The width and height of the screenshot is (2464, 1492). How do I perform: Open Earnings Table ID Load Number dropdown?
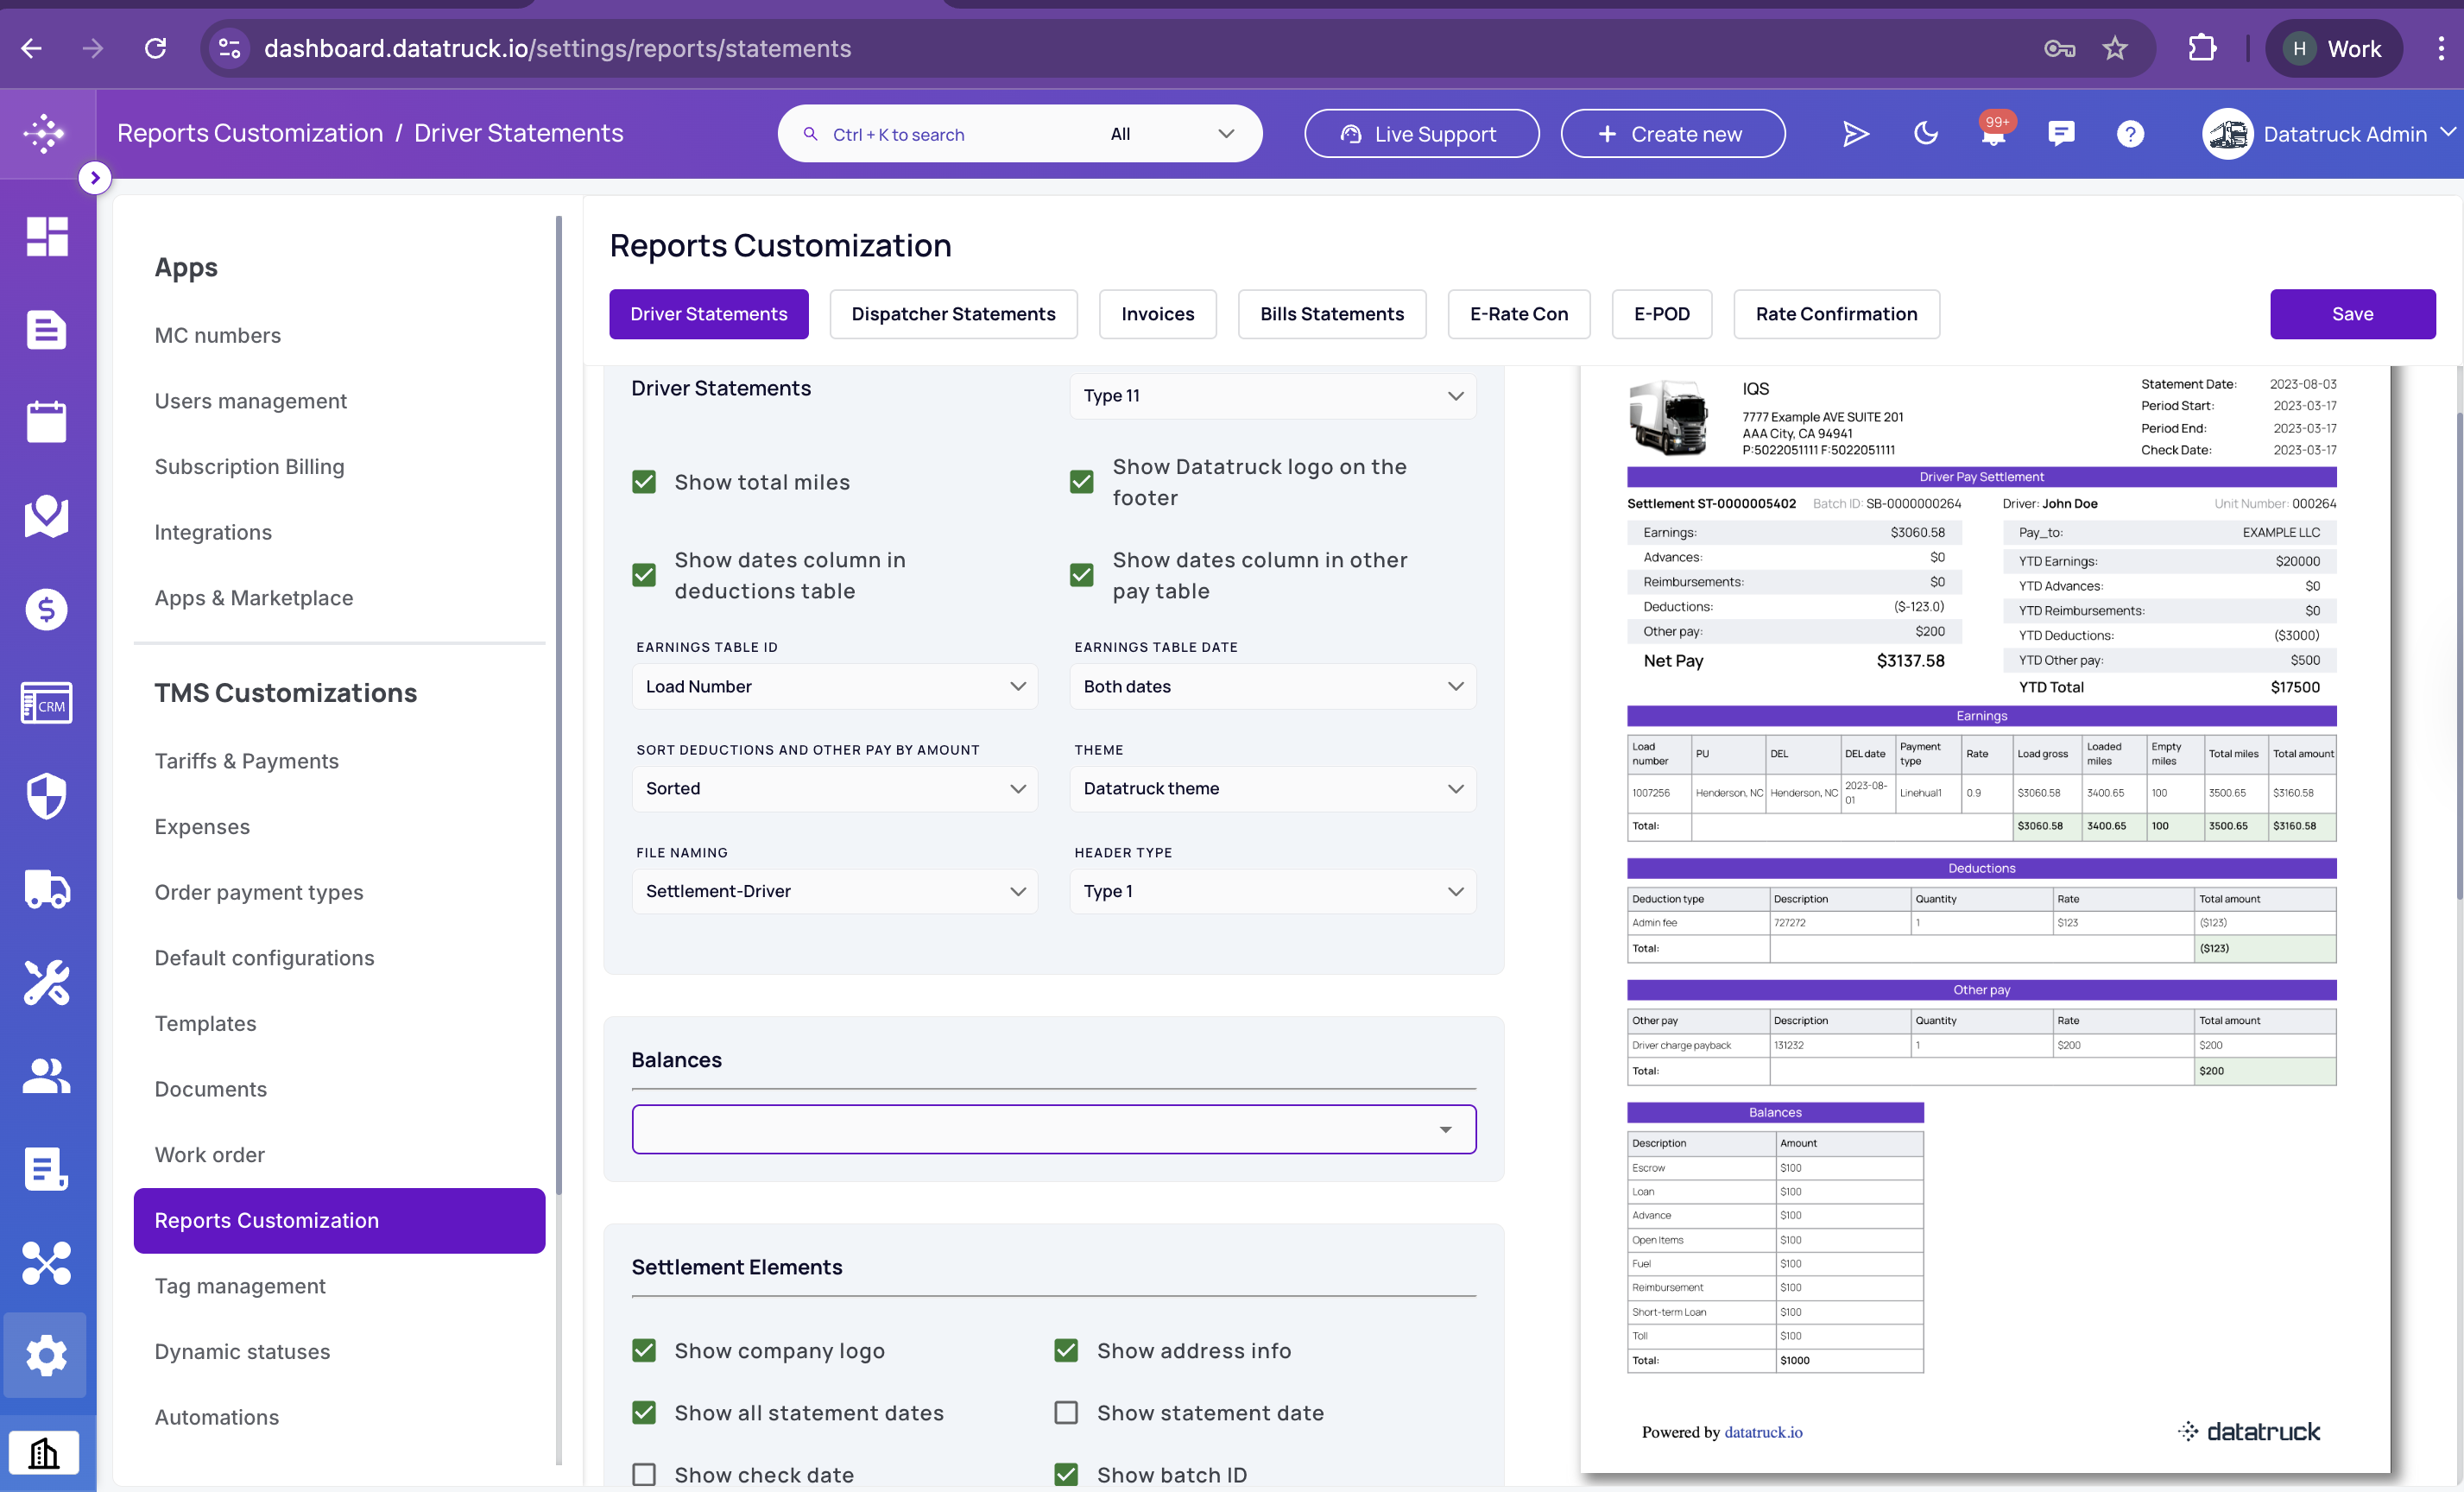835,686
